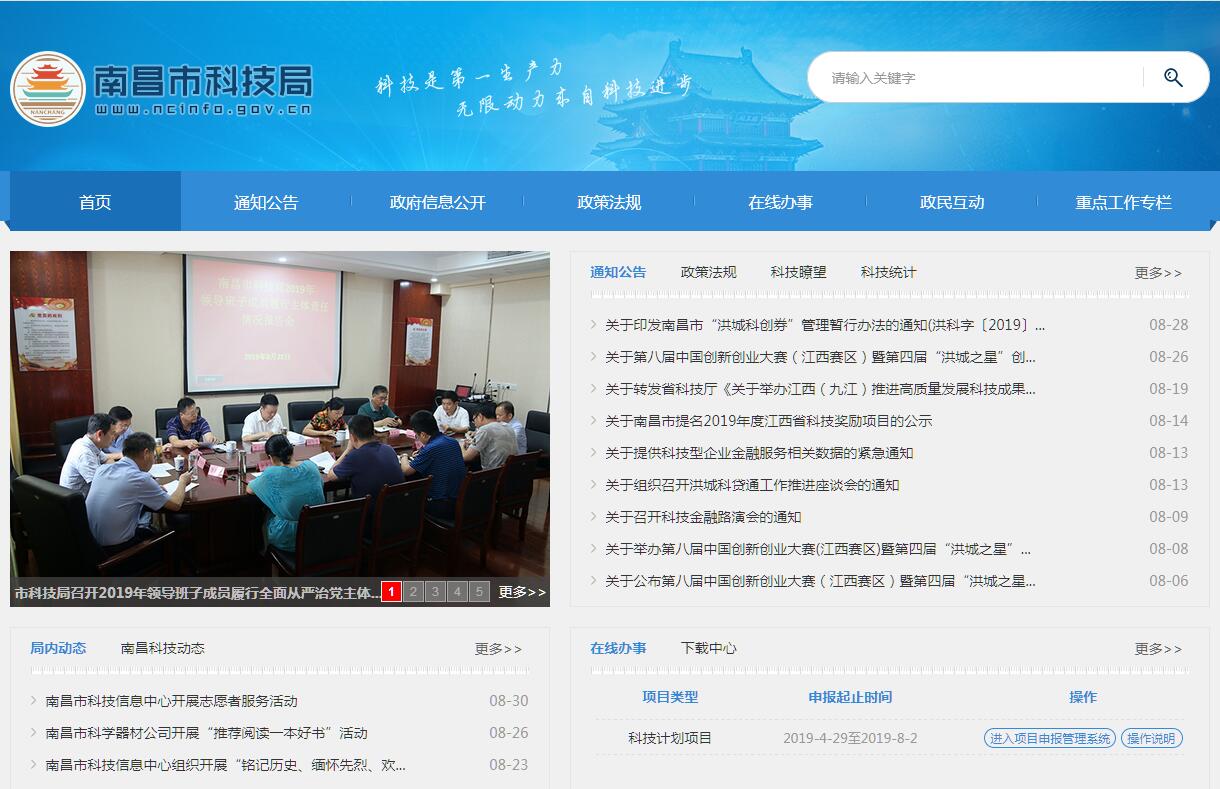Viewport: 1220px width, 789px height.
Task: Open 政府信息公开 in the navigation bar
Action: tap(438, 202)
